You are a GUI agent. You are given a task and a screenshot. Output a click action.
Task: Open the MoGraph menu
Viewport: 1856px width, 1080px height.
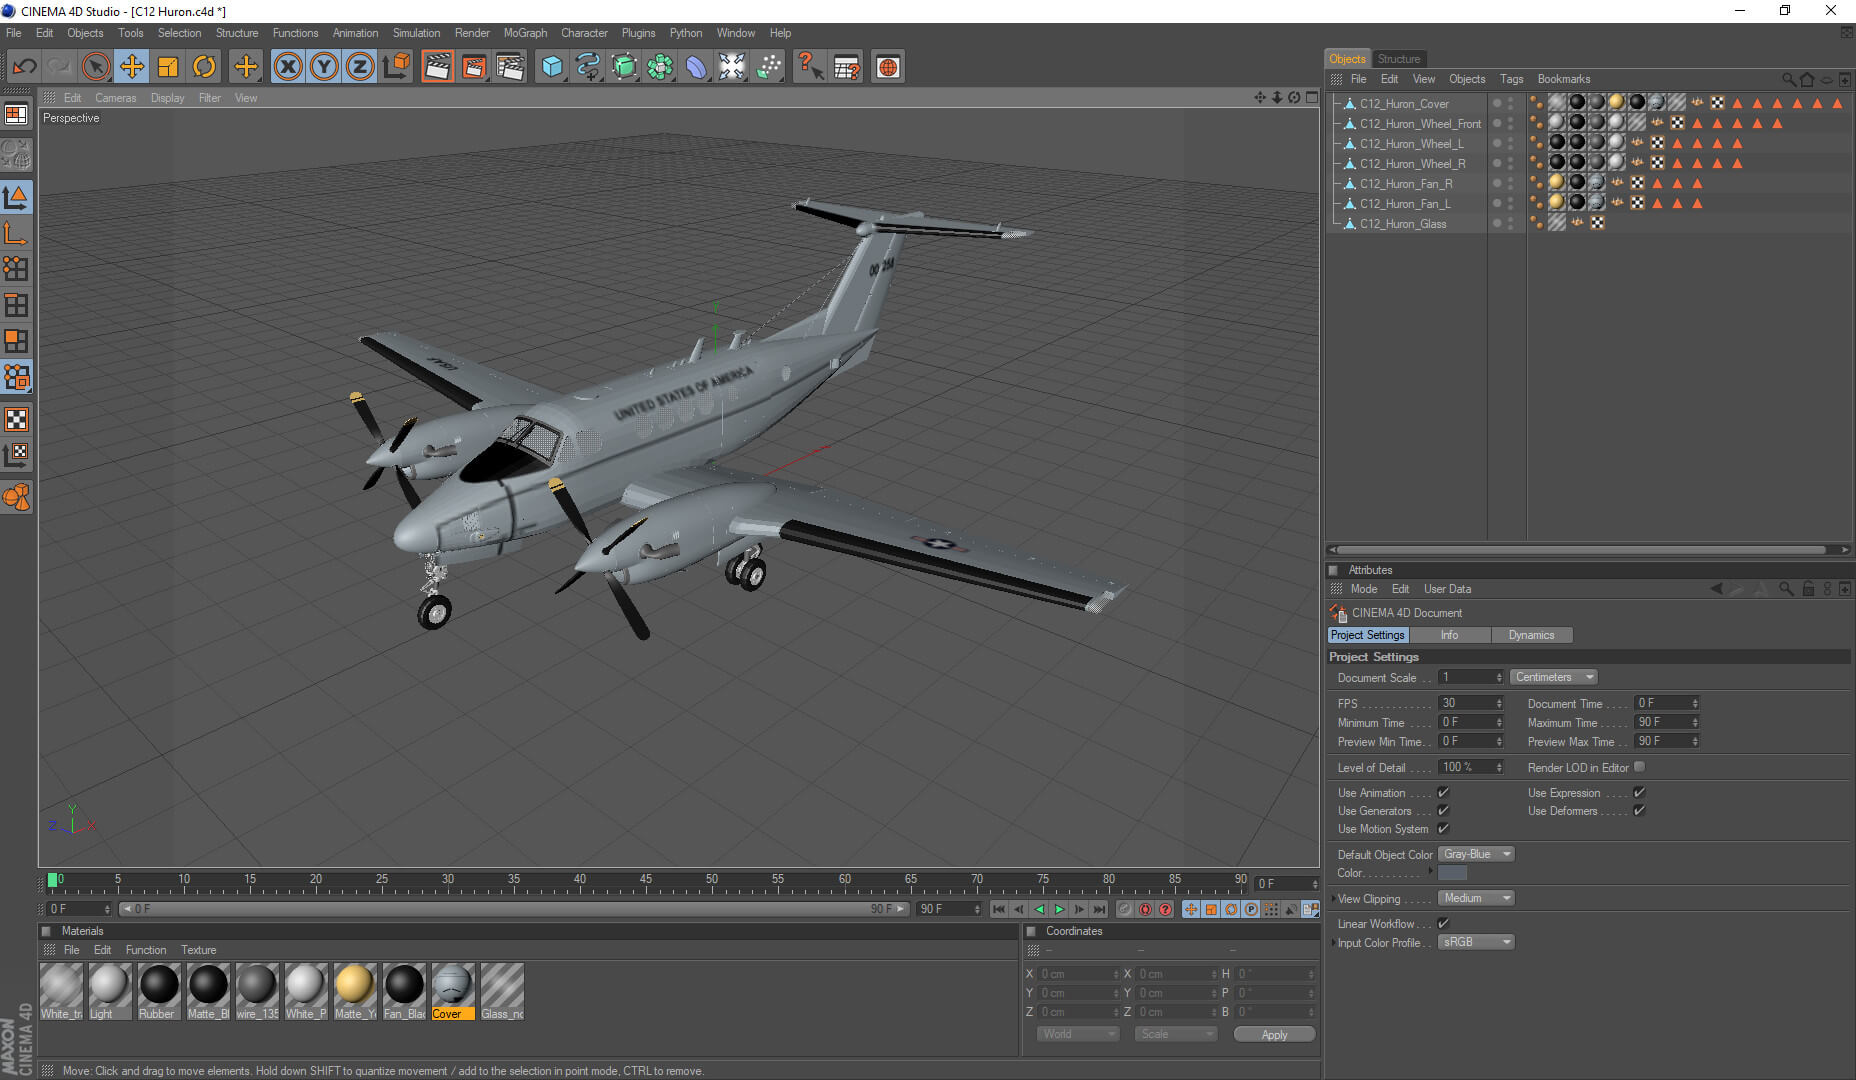tap(525, 33)
